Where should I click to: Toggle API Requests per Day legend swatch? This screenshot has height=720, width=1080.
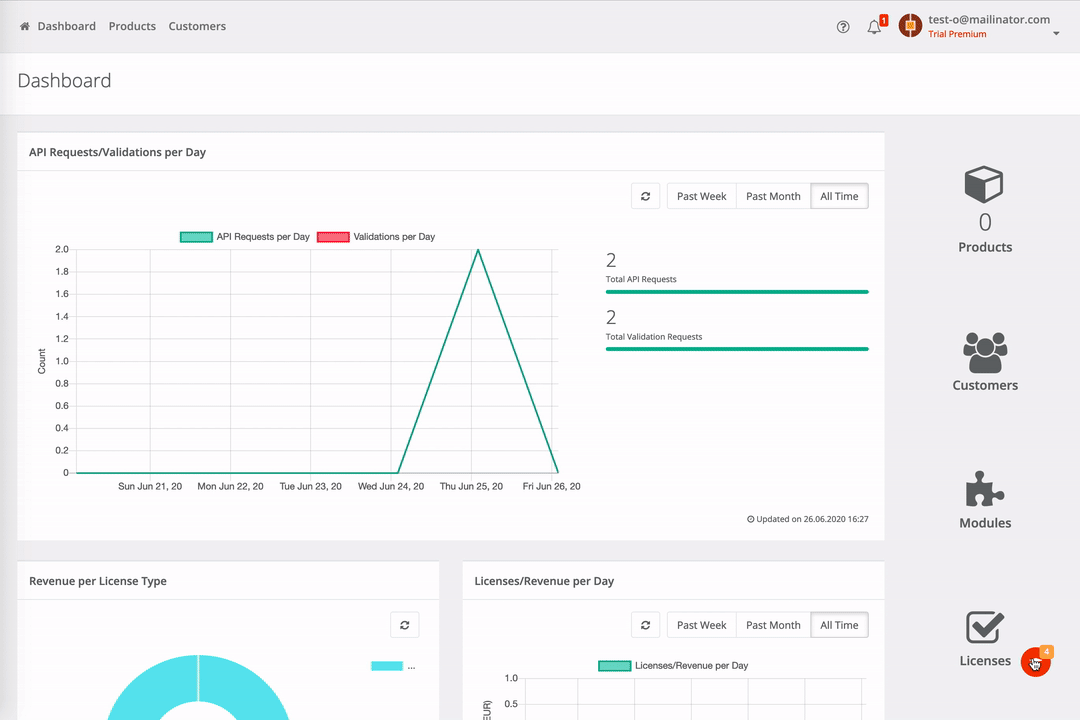[196, 237]
